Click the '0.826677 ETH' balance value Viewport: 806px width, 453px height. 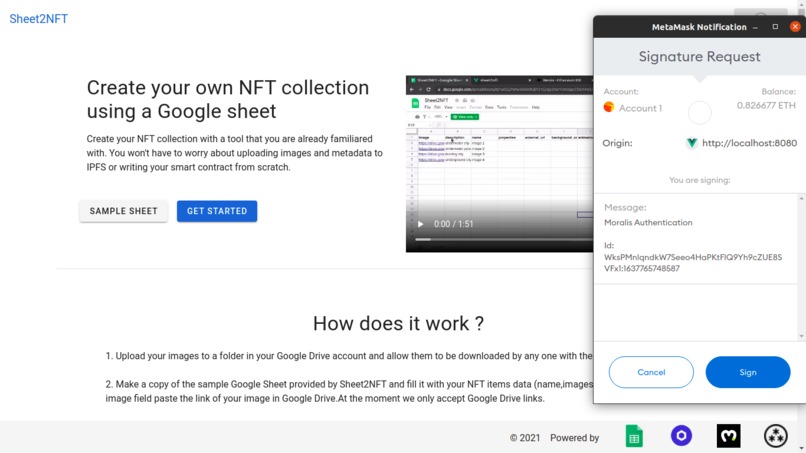point(766,105)
